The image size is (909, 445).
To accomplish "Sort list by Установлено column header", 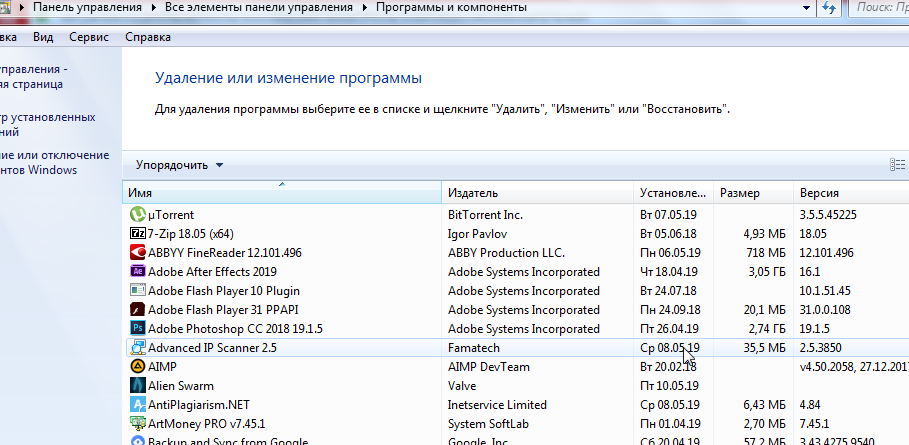I will (674, 193).
